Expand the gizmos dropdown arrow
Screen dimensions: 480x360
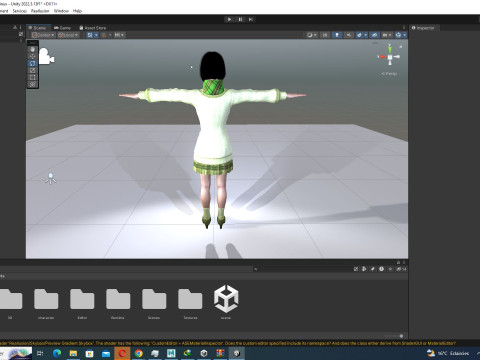click(x=405, y=35)
